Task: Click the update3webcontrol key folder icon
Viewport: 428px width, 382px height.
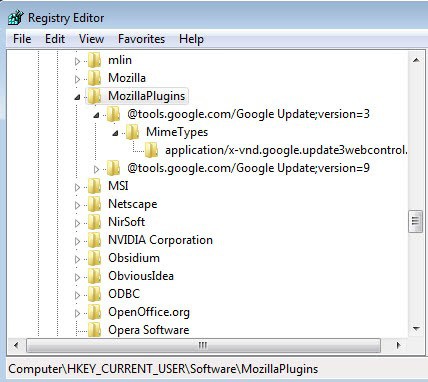Action: (152, 150)
